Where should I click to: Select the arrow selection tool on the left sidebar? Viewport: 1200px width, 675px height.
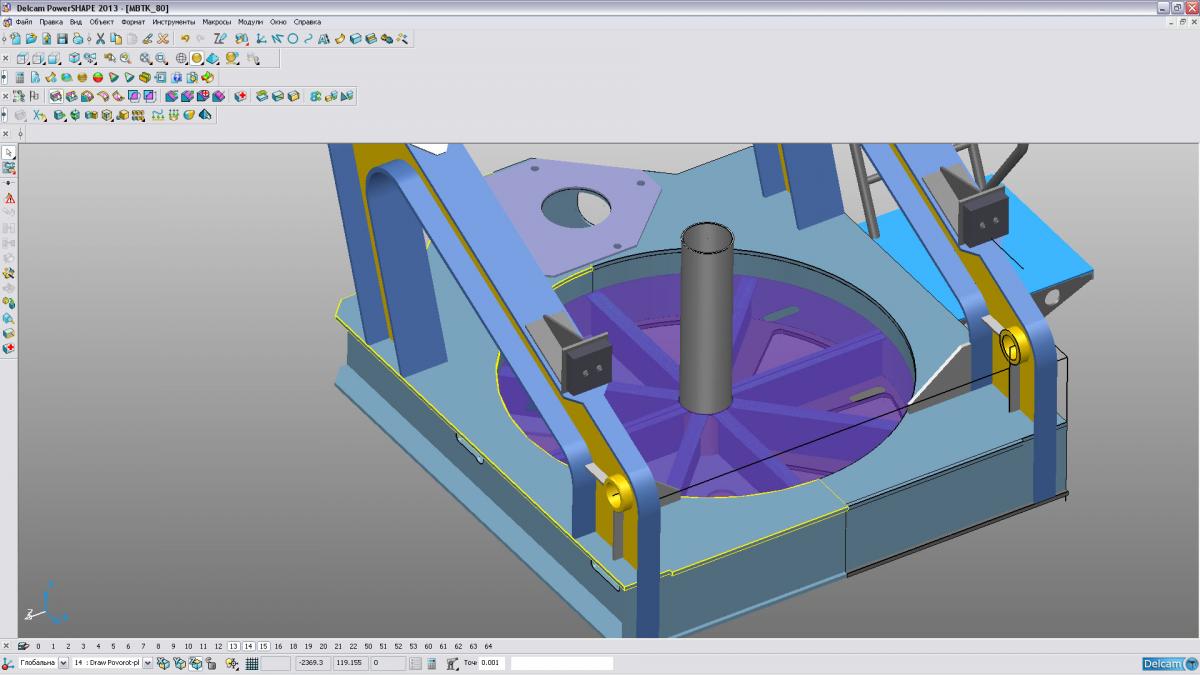(x=8, y=153)
